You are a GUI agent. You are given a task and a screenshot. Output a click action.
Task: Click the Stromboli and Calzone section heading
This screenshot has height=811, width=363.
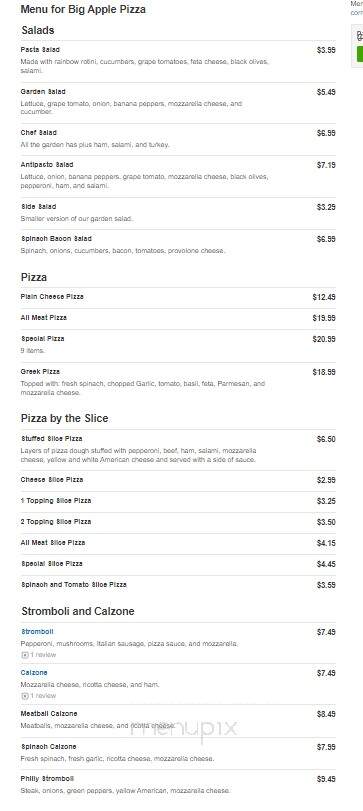[78, 611]
